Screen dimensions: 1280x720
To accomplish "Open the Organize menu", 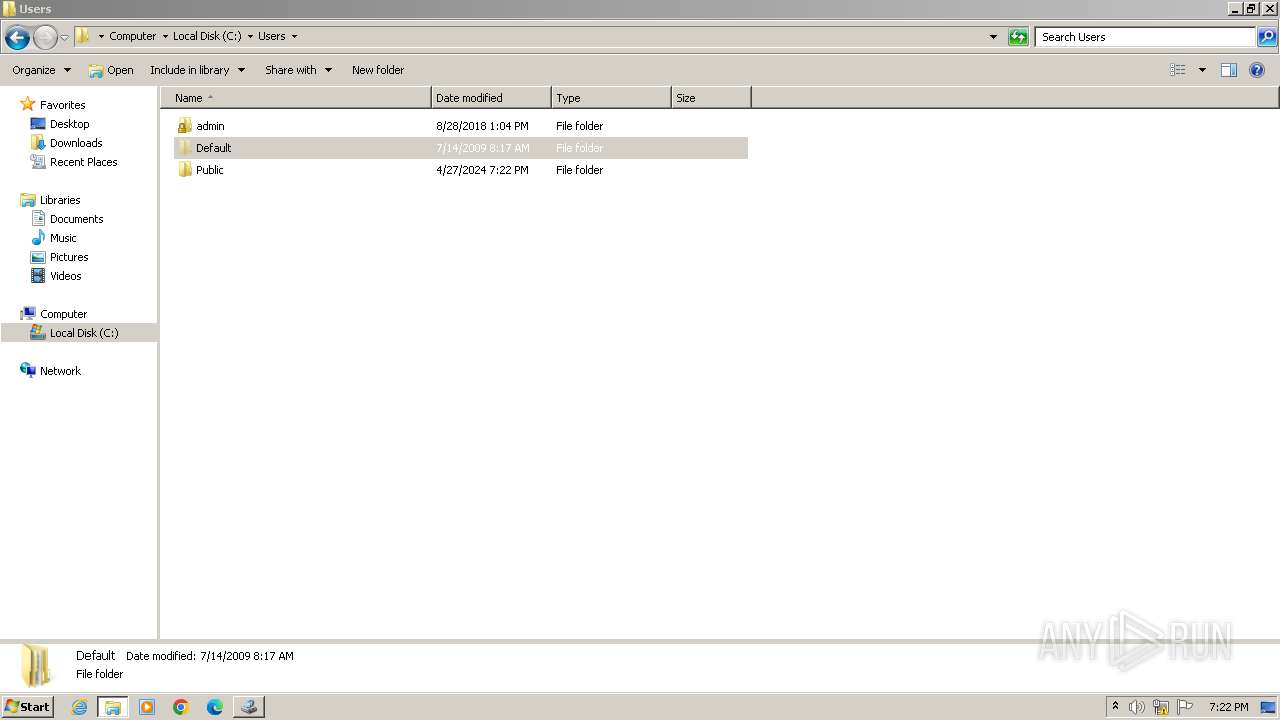I will click(x=41, y=70).
